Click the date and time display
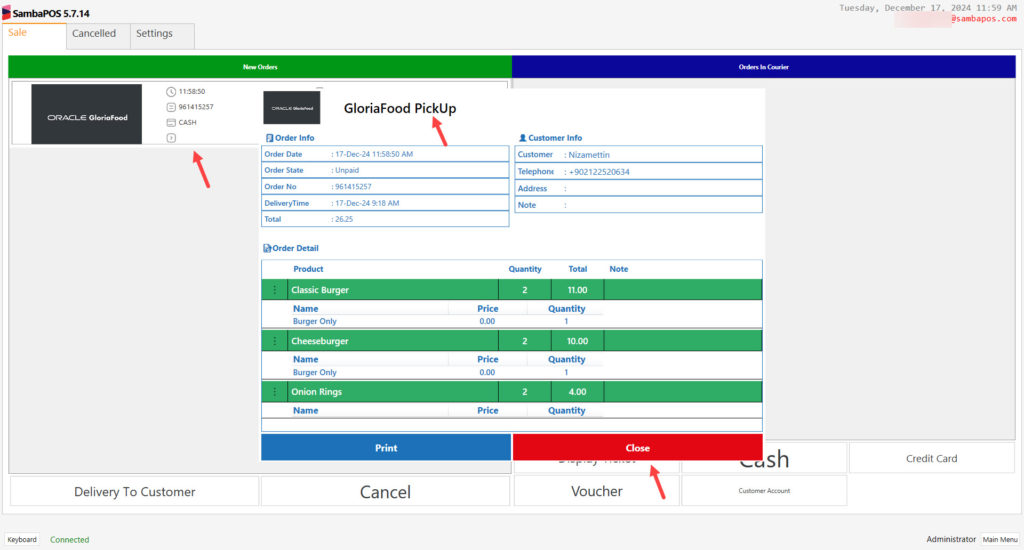 point(927,8)
